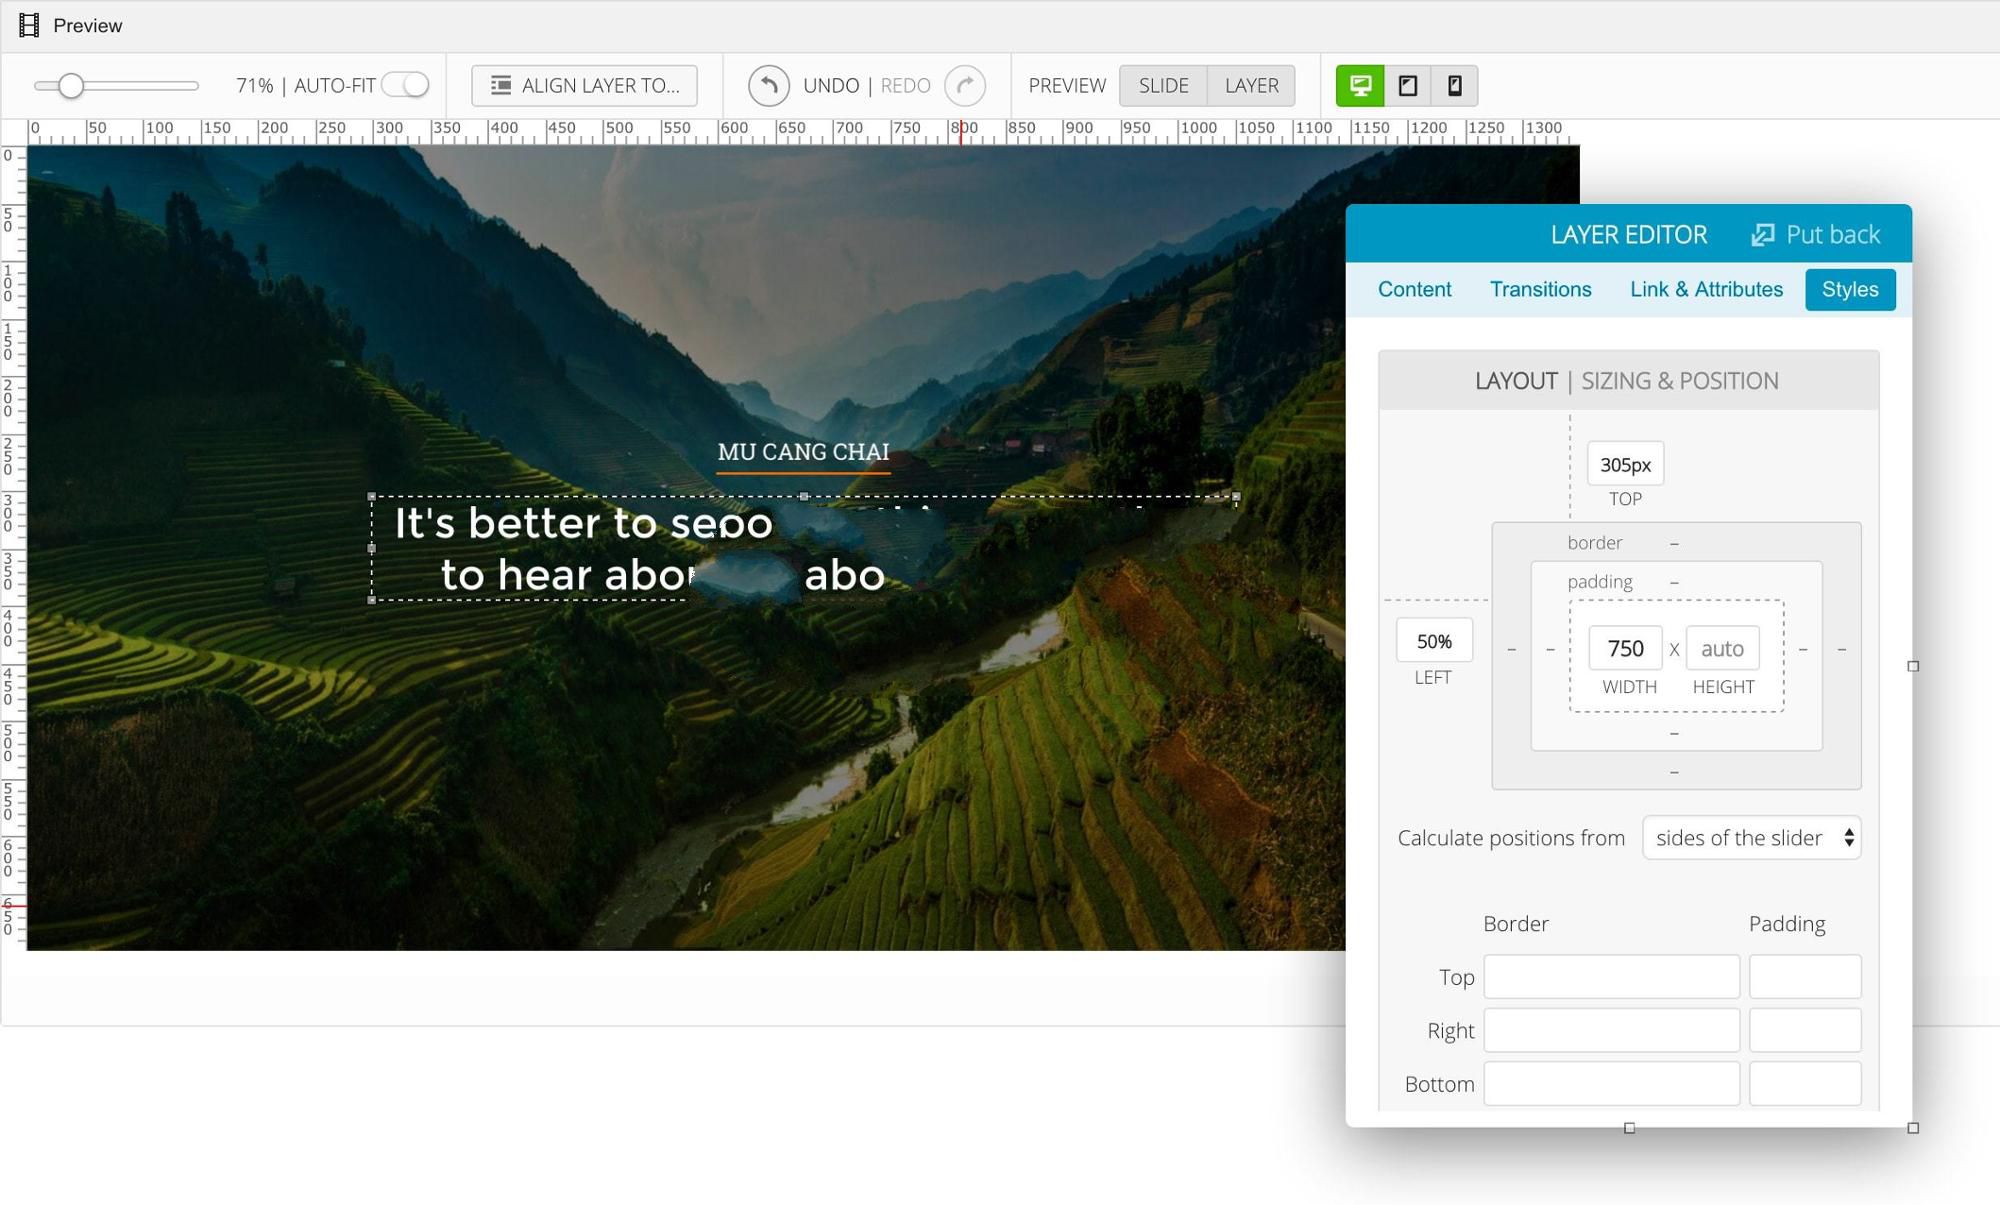This screenshot has width=2000, height=1205.
Task: Open the Content tab
Action: [1414, 290]
